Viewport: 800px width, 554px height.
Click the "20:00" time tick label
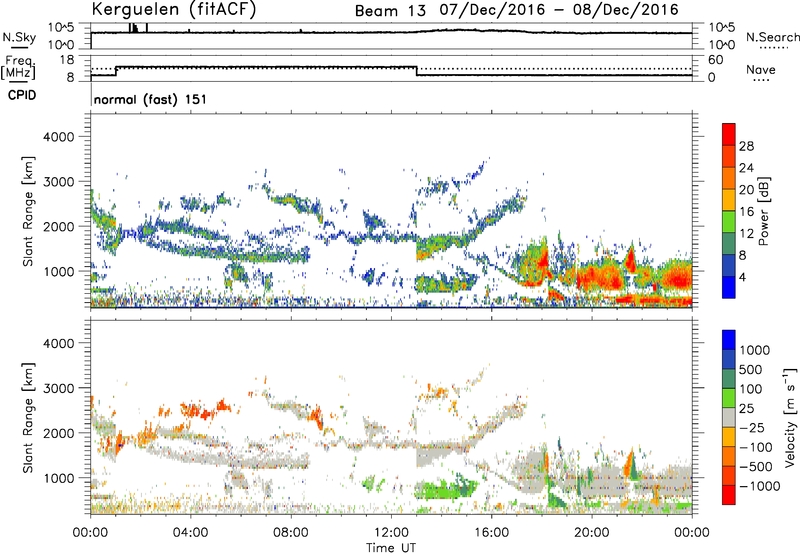point(591,533)
